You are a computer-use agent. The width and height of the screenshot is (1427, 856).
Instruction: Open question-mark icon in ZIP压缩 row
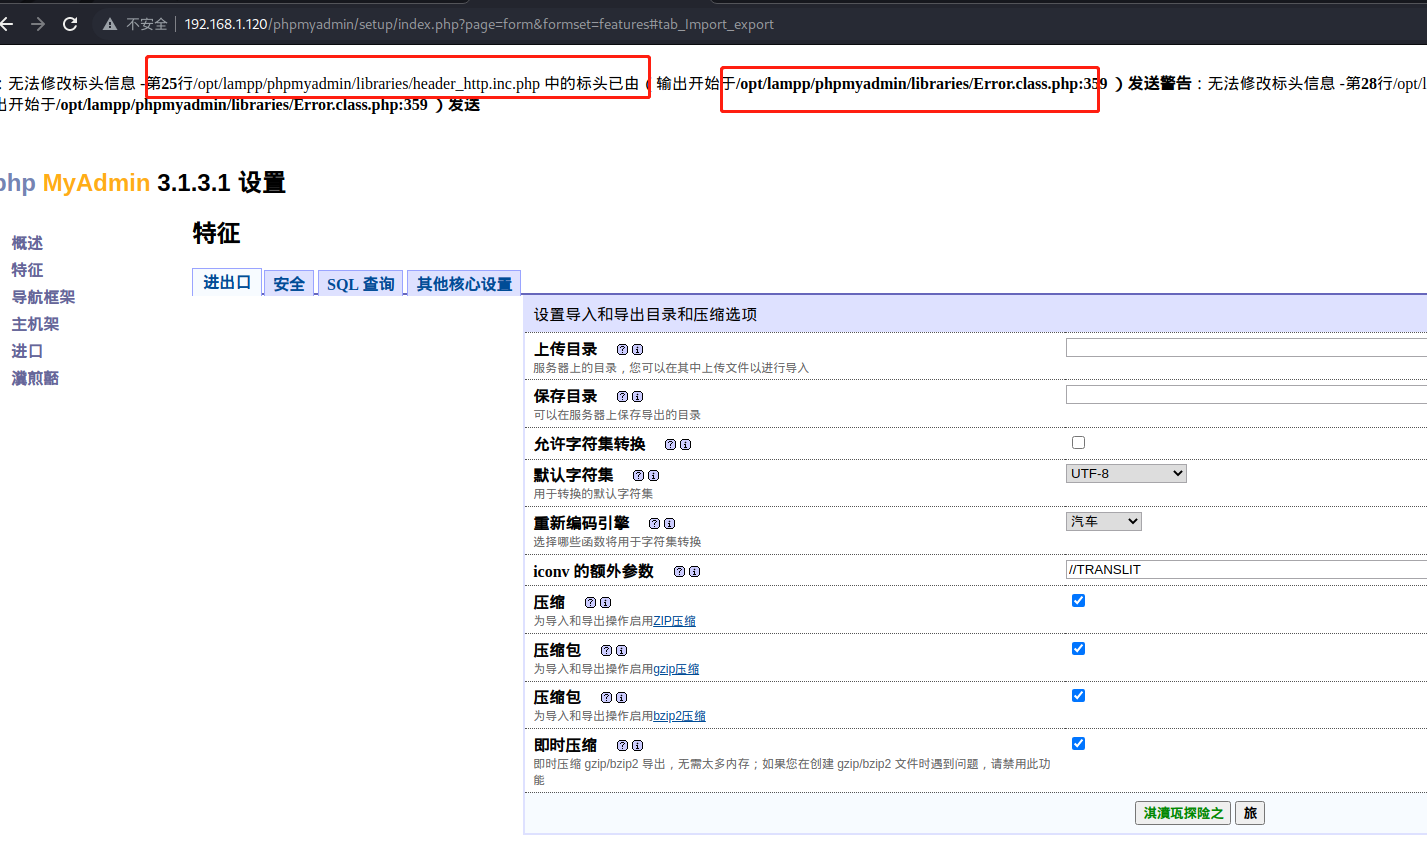point(590,603)
